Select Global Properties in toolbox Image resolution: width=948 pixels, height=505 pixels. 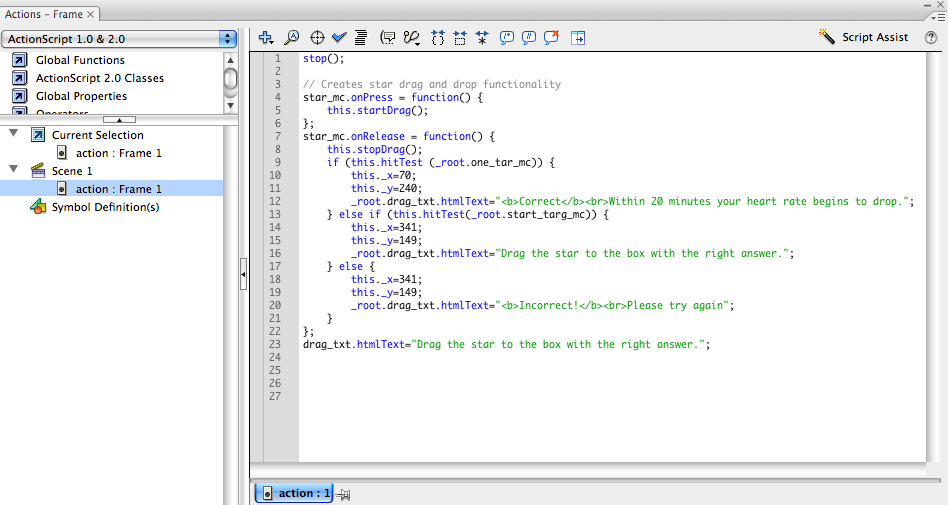(x=81, y=96)
